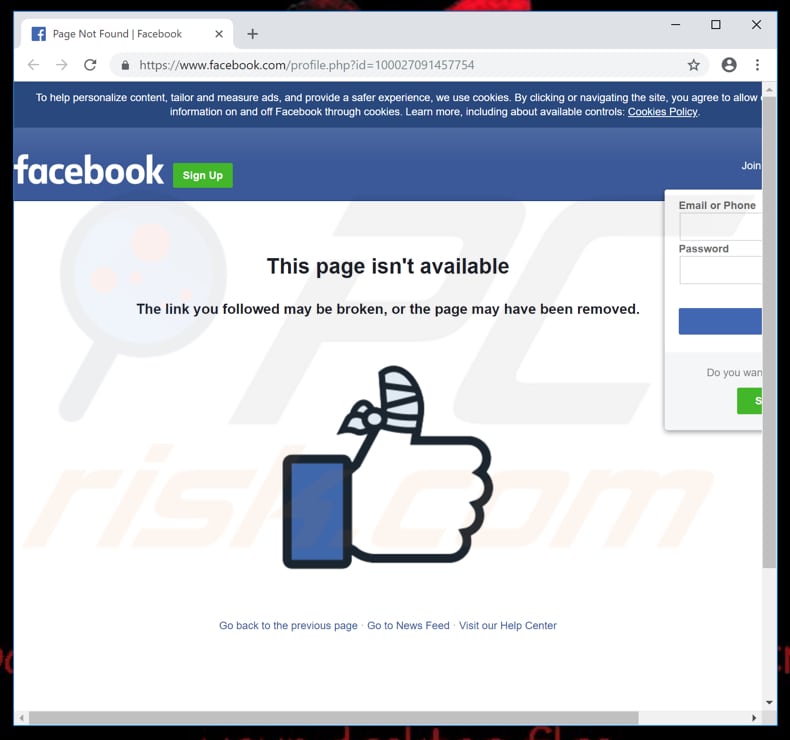Focus the Password input field

coord(720,270)
